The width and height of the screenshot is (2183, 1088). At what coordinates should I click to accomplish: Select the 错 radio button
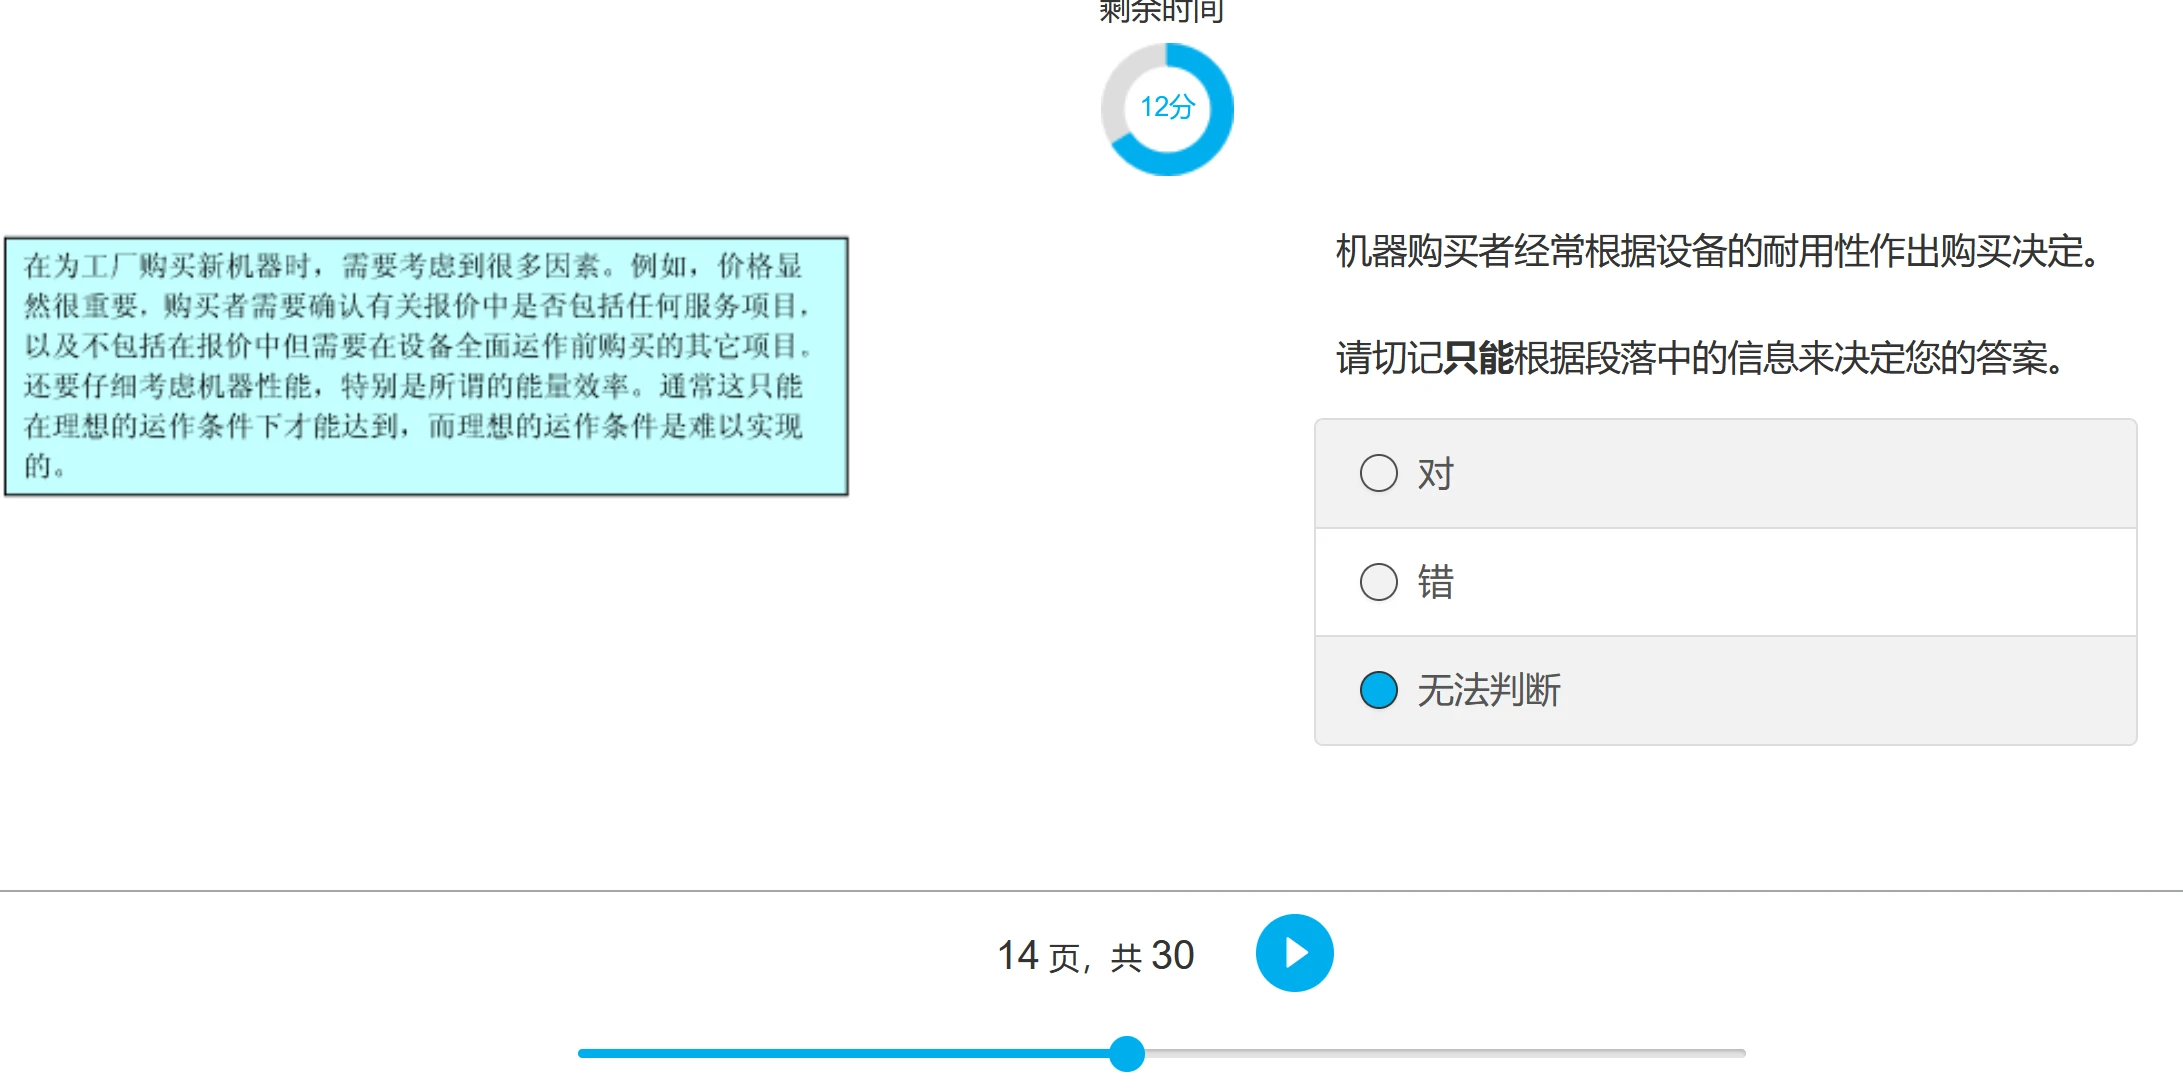1378,582
